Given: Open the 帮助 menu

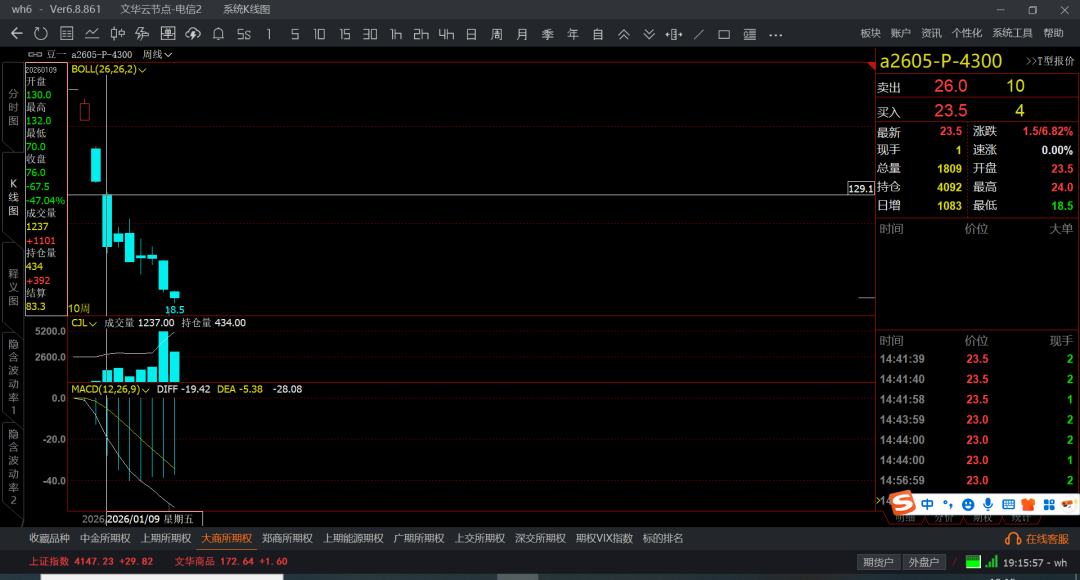Looking at the screenshot, I should (1053, 33).
